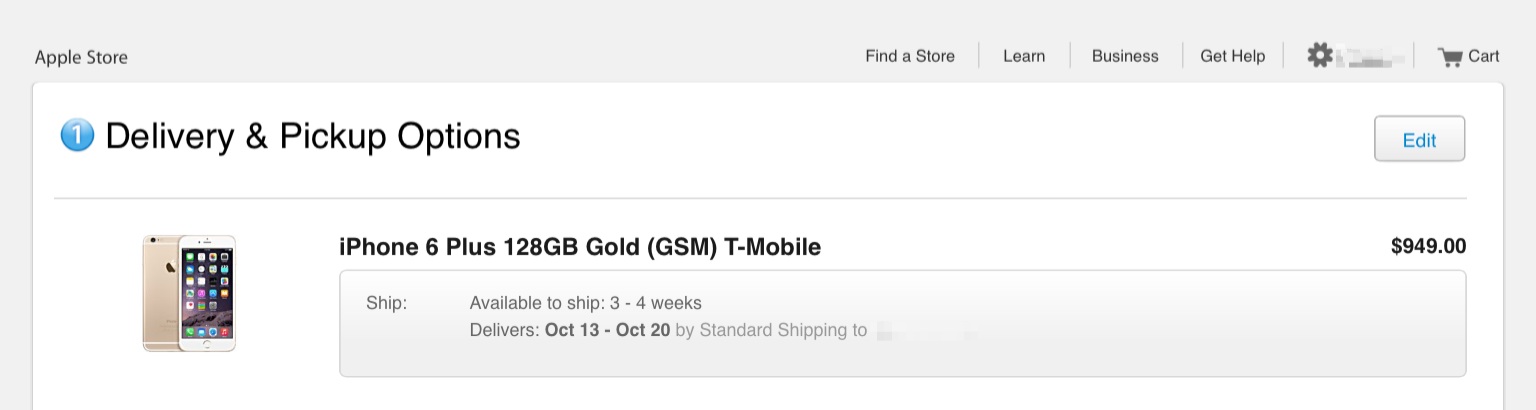This screenshot has width=1536, height=410.
Task: Click the Delivery & Pickup Options heading
Action: pyautogui.click(x=312, y=136)
